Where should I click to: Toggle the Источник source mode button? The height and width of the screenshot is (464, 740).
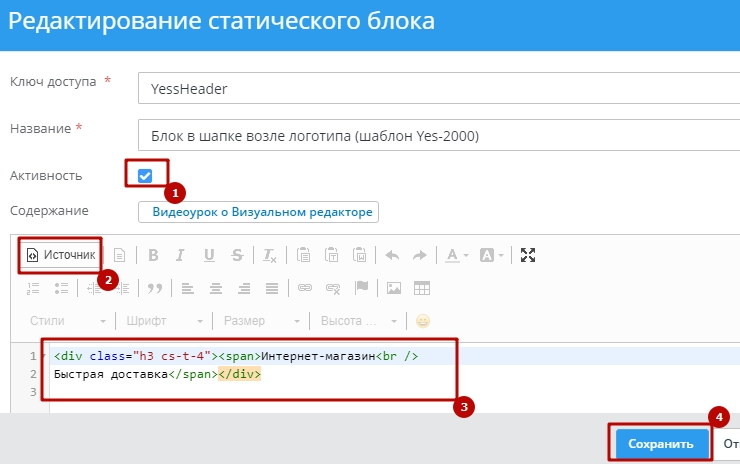62,255
